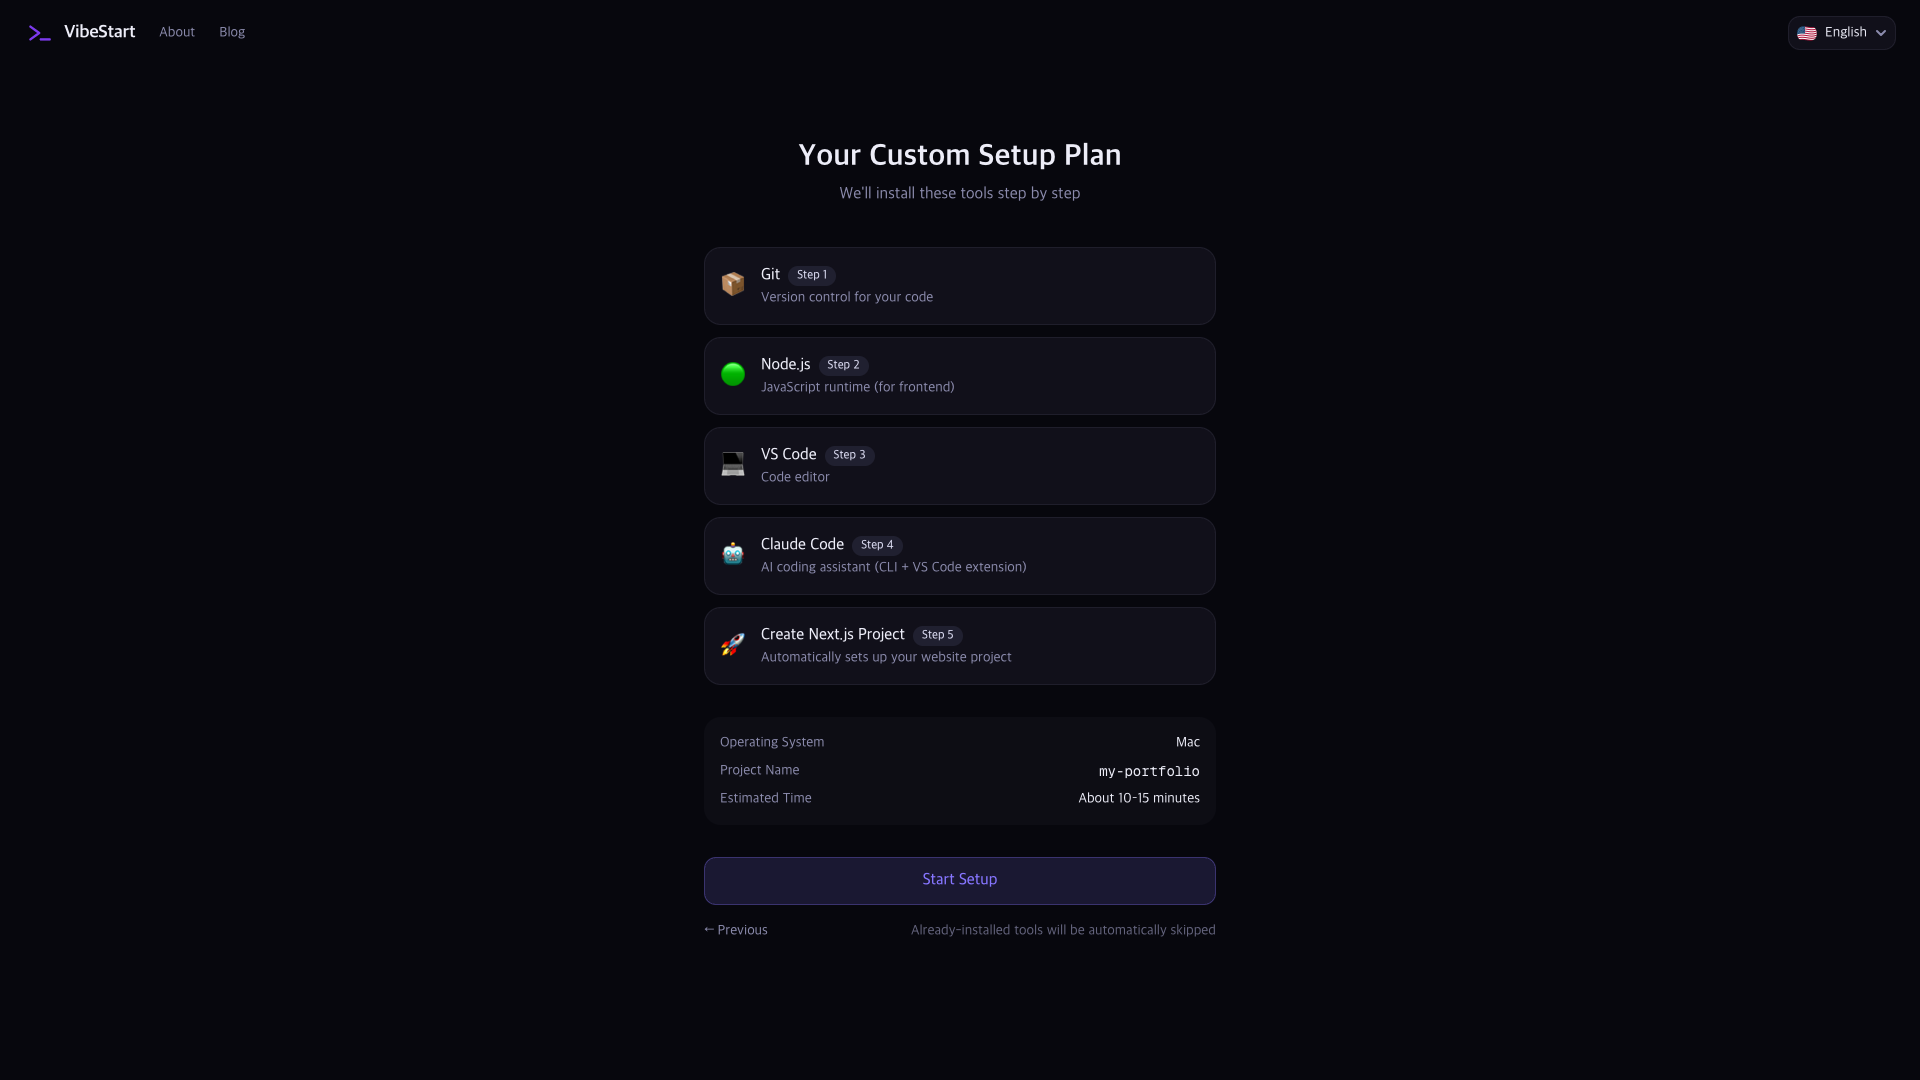Screen dimensions: 1920x1080
Task: Click the Step 3 badge for VS Code
Action: (849, 455)
